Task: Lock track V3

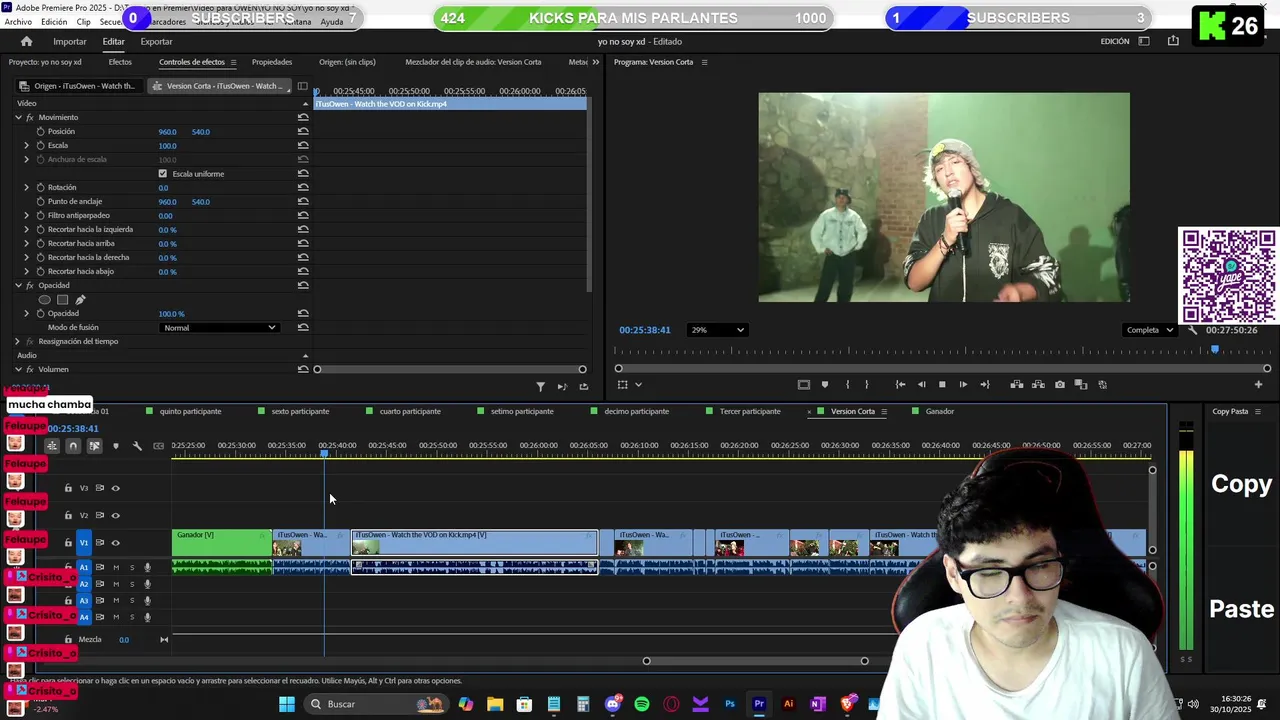Action: tap(68, 488)
